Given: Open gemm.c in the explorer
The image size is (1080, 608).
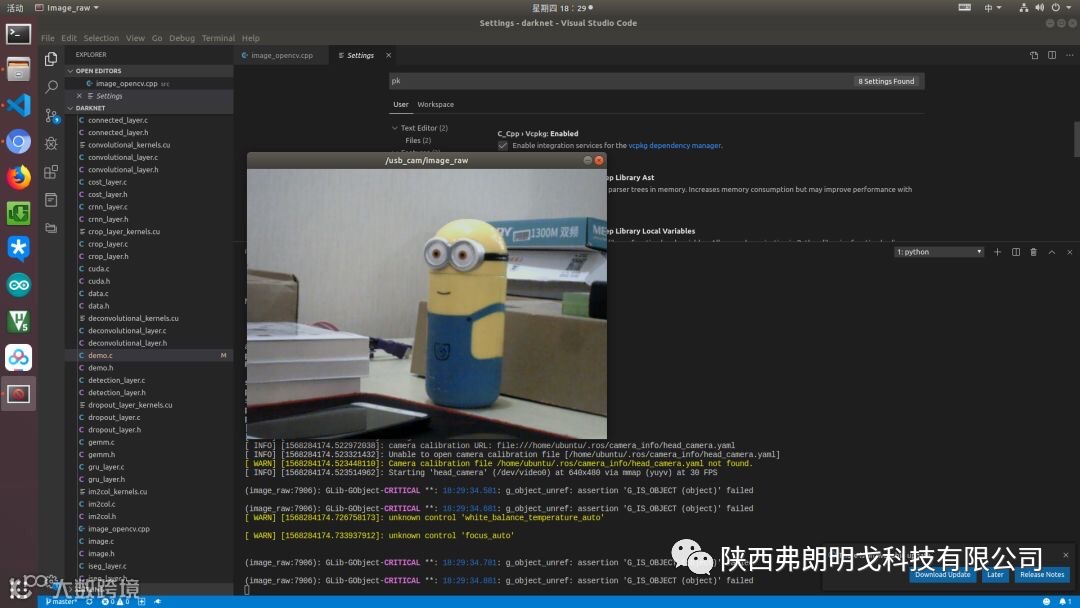Looking at the screenshot, I should (x=101, y=442).
